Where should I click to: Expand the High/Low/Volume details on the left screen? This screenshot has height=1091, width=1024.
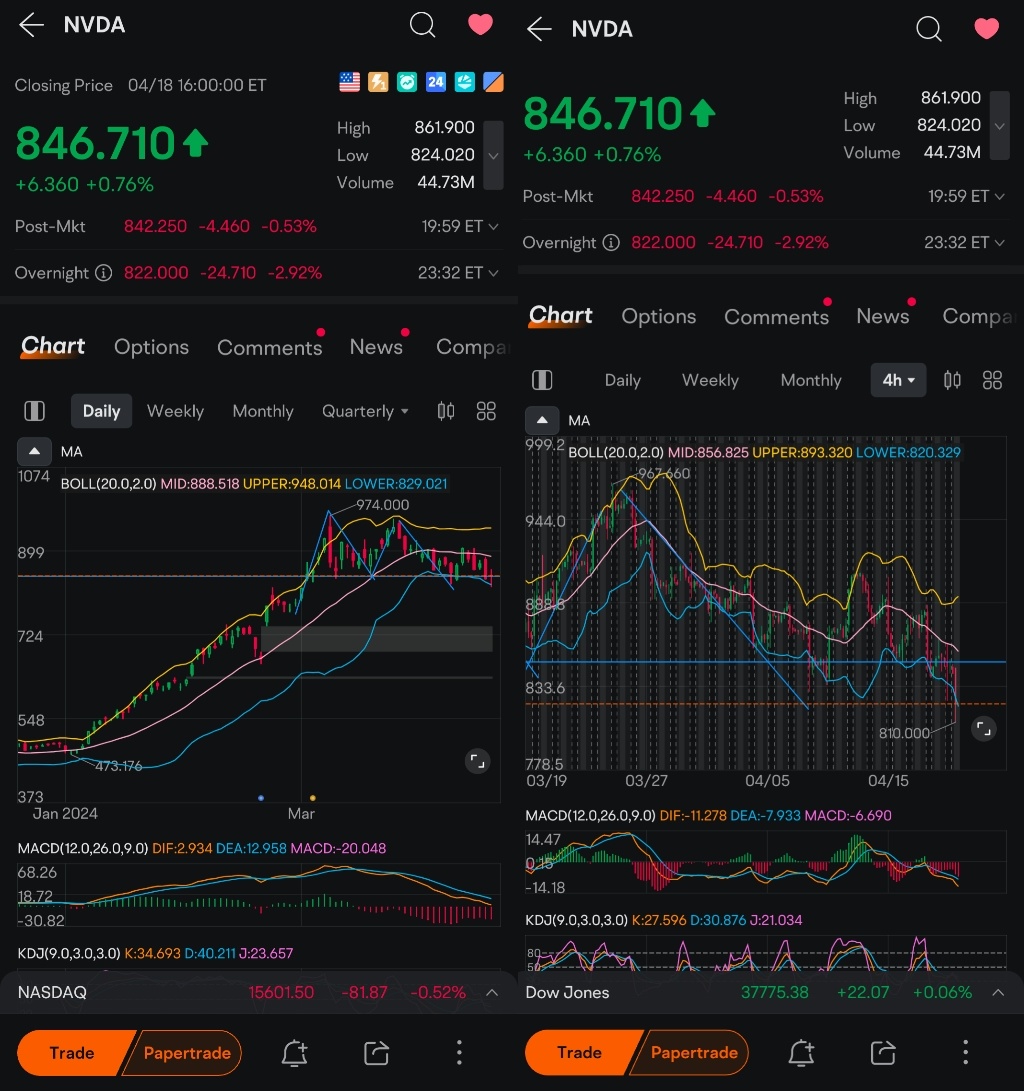click(493, 155)
